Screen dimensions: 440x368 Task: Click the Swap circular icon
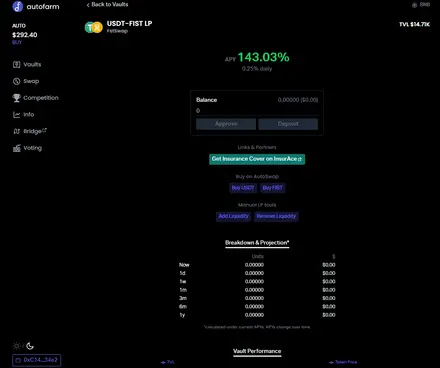click(17, 81)
